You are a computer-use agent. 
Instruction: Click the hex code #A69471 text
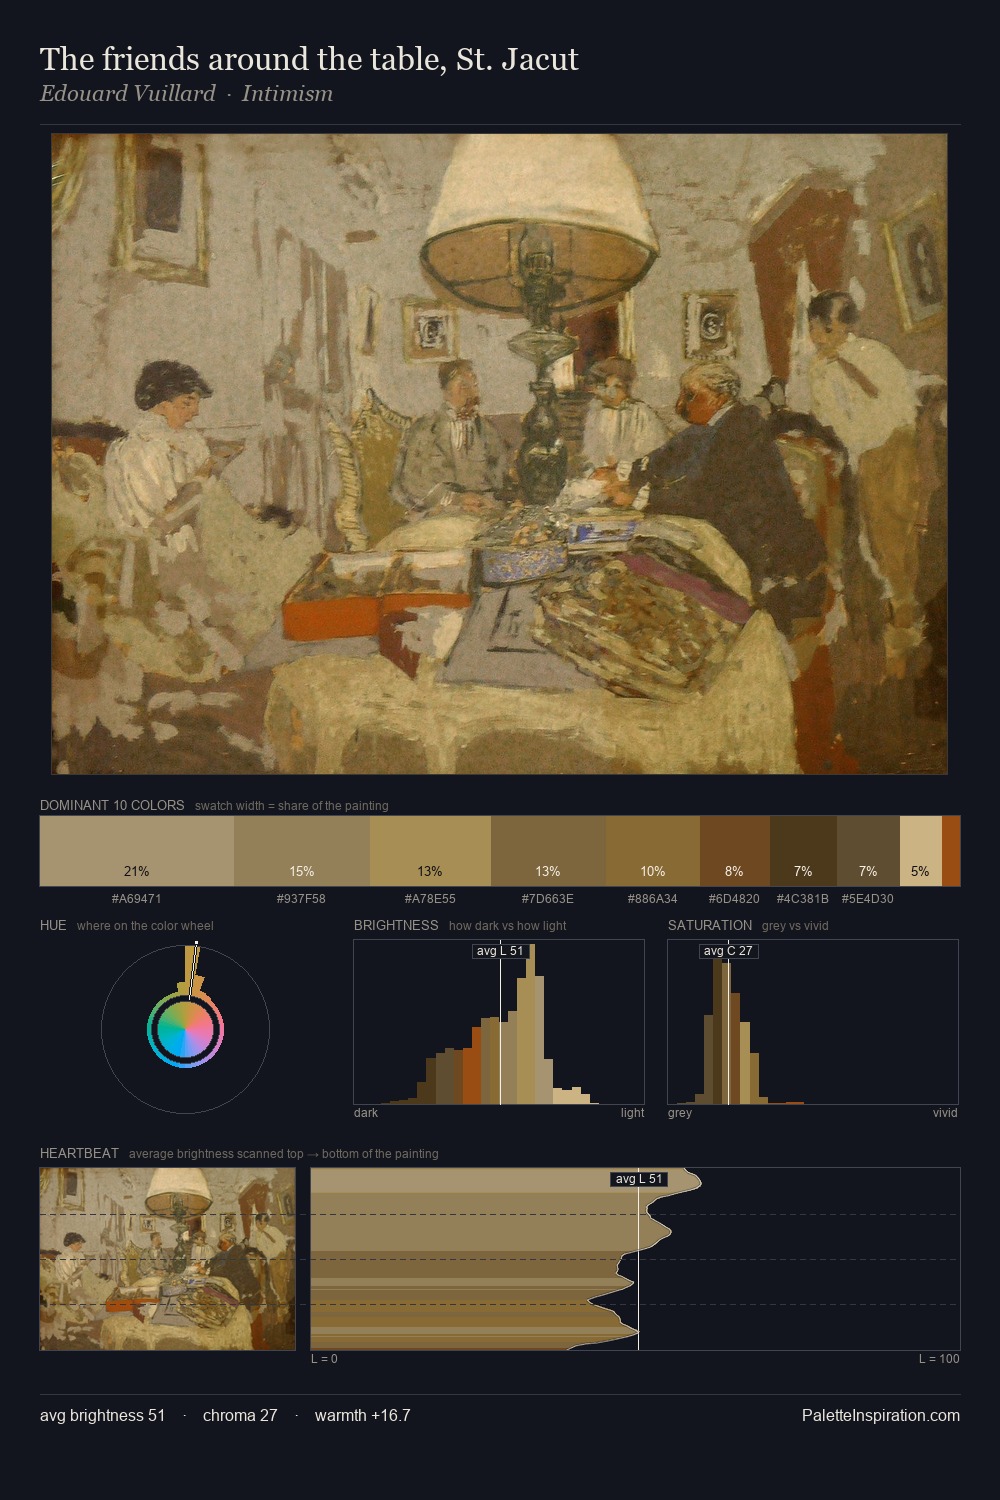pyautogui.click(x=137, y=899)
